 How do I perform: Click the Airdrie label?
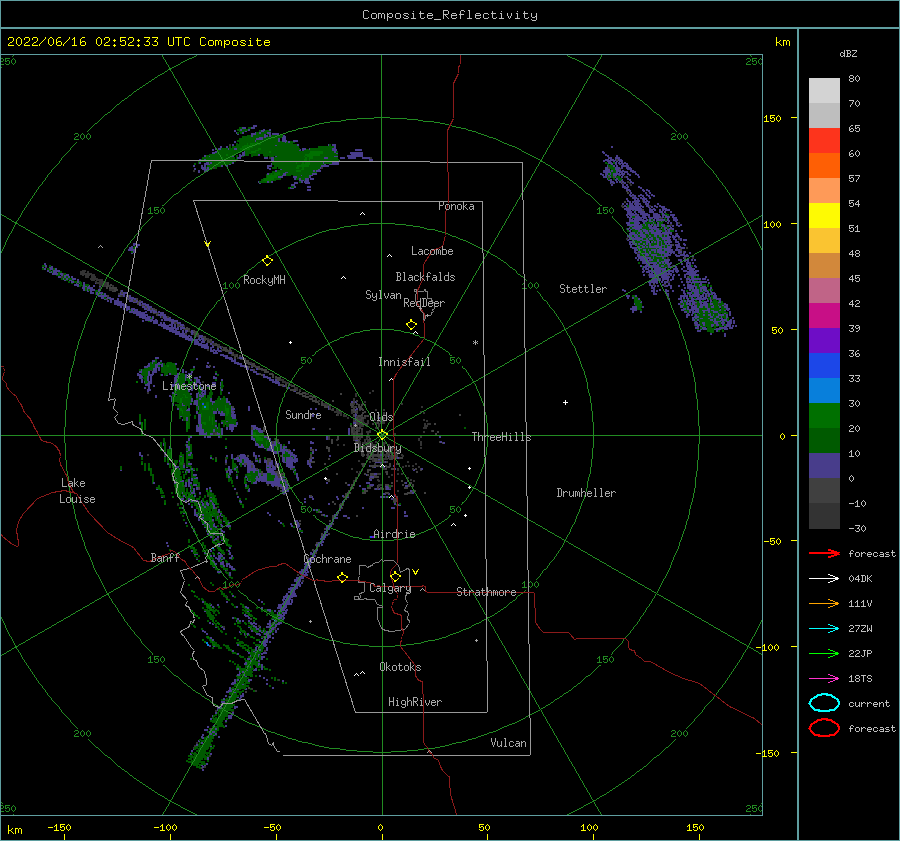394,534
